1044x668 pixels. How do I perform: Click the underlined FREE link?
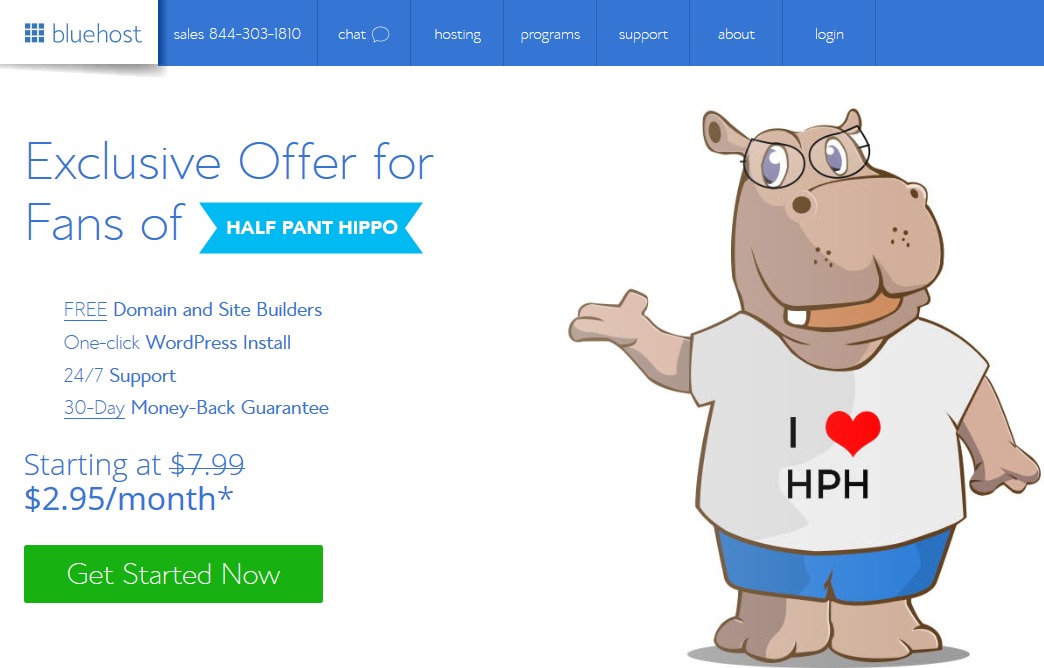[x=85, y=310]
